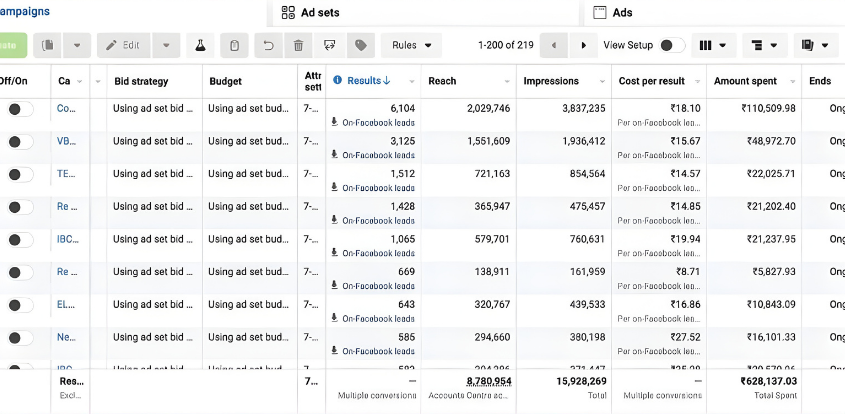This screenshot has width=845, height=414.
Task: Open dropdown arrow next to Edit button
Action: click(167, 46)
